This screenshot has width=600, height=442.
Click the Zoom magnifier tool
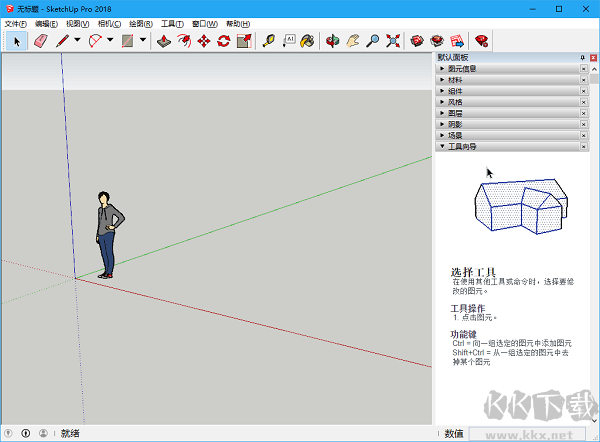click(x=372, y=41)
